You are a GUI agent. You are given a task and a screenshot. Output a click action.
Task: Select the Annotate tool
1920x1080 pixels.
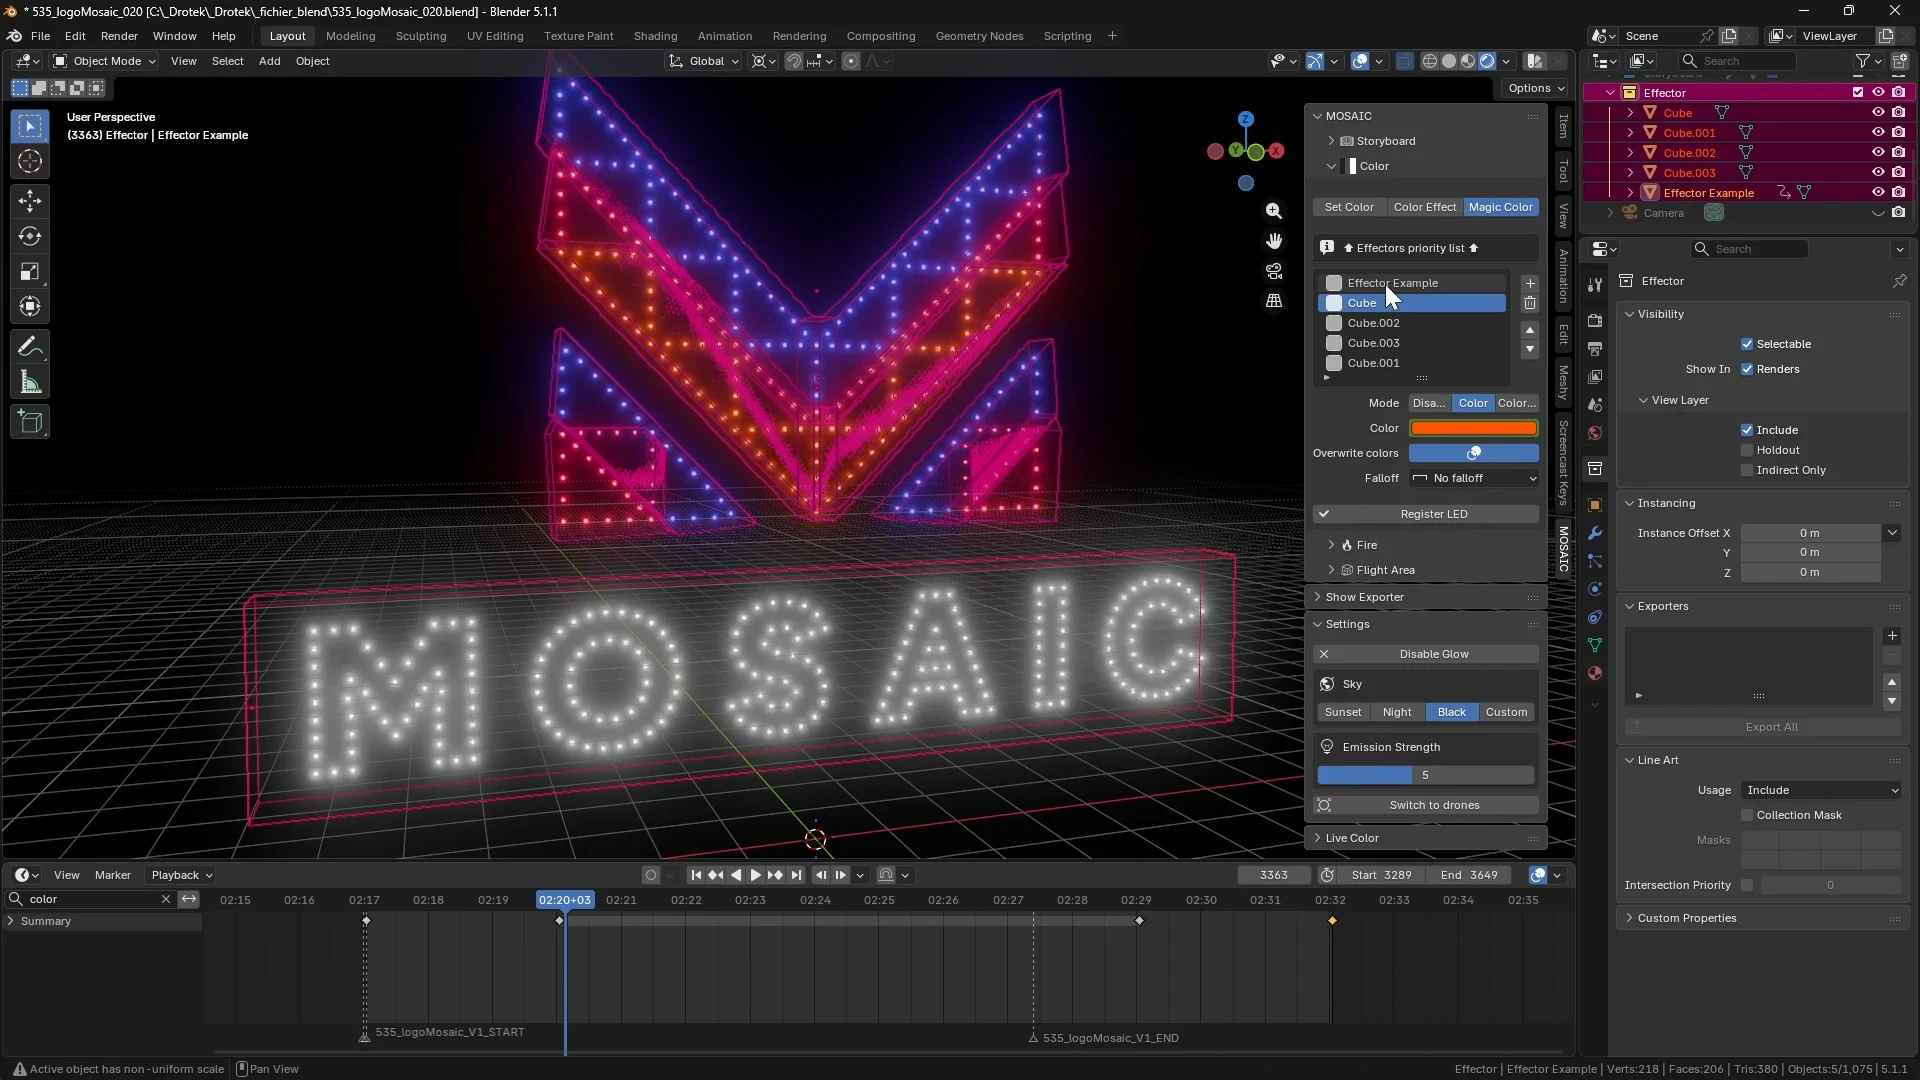coord(30,347)
